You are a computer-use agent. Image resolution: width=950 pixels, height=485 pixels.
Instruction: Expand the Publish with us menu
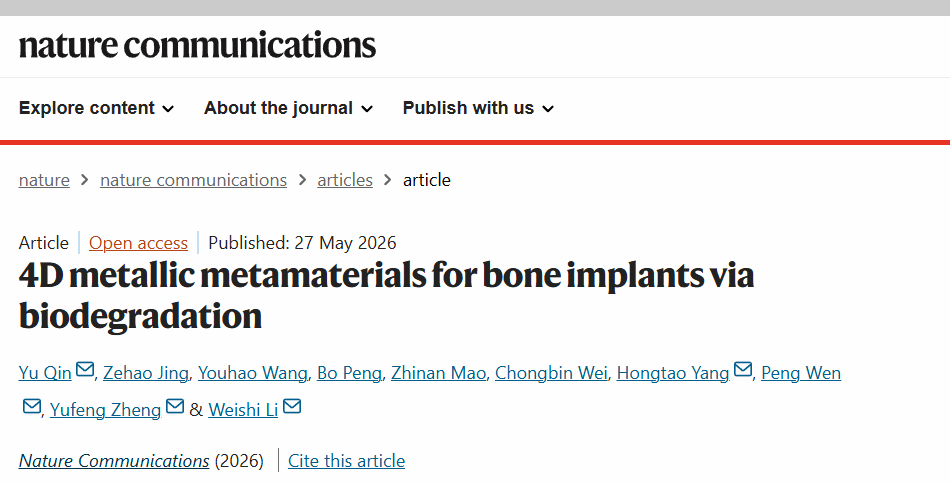pos(479,108)
